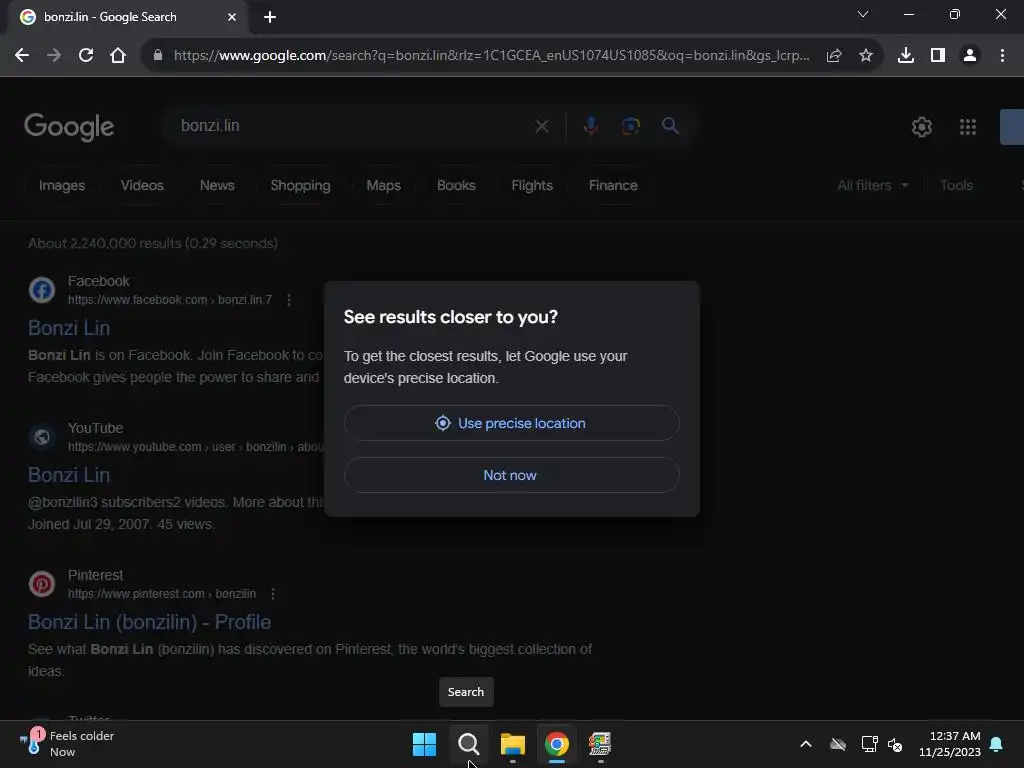1024x768 pixels.
Task: Go forward to next page
Action: tap(54, 56)
